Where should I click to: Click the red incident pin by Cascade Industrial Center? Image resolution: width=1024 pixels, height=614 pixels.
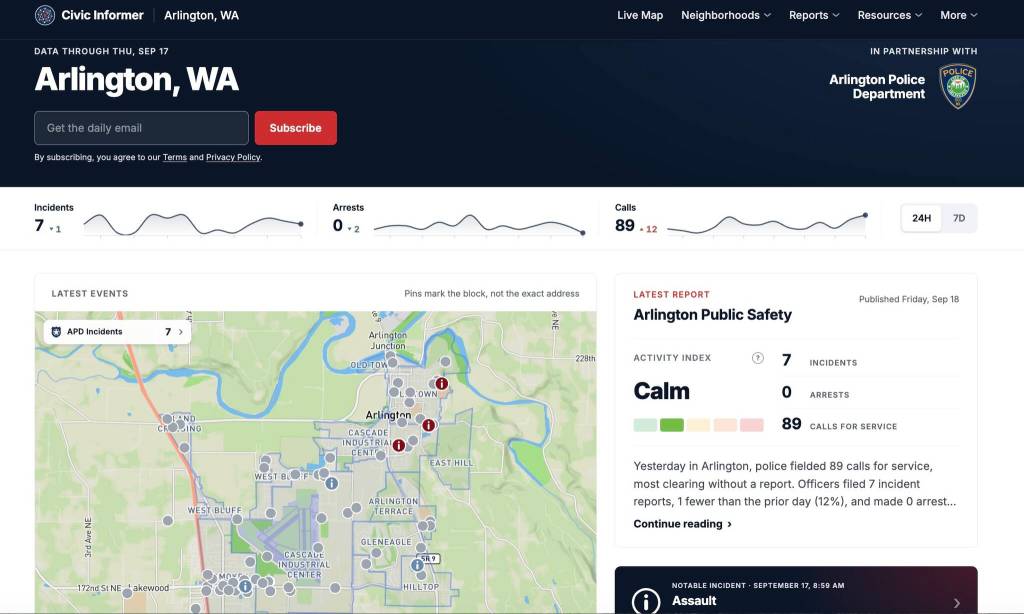[398, 445]
